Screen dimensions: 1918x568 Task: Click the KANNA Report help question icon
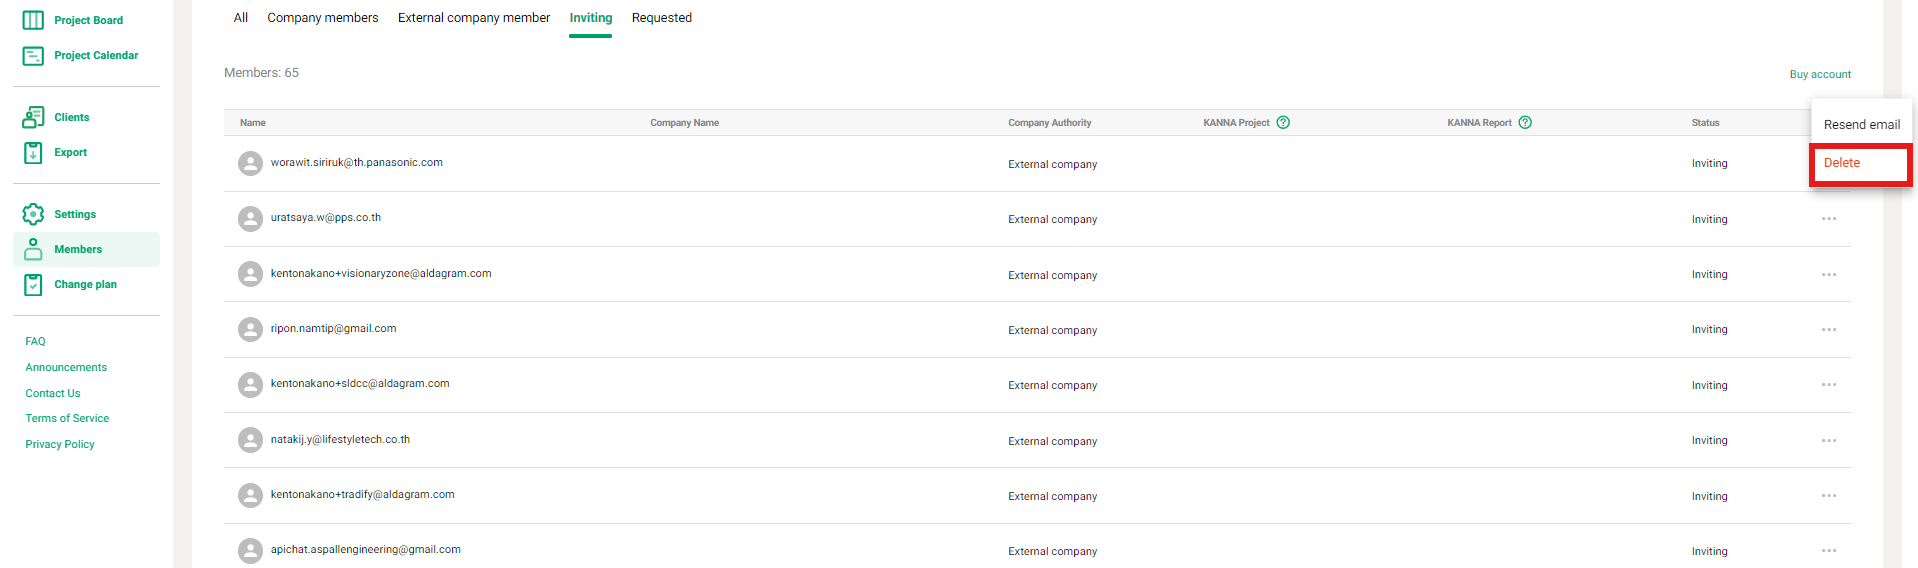point(1525,123)
